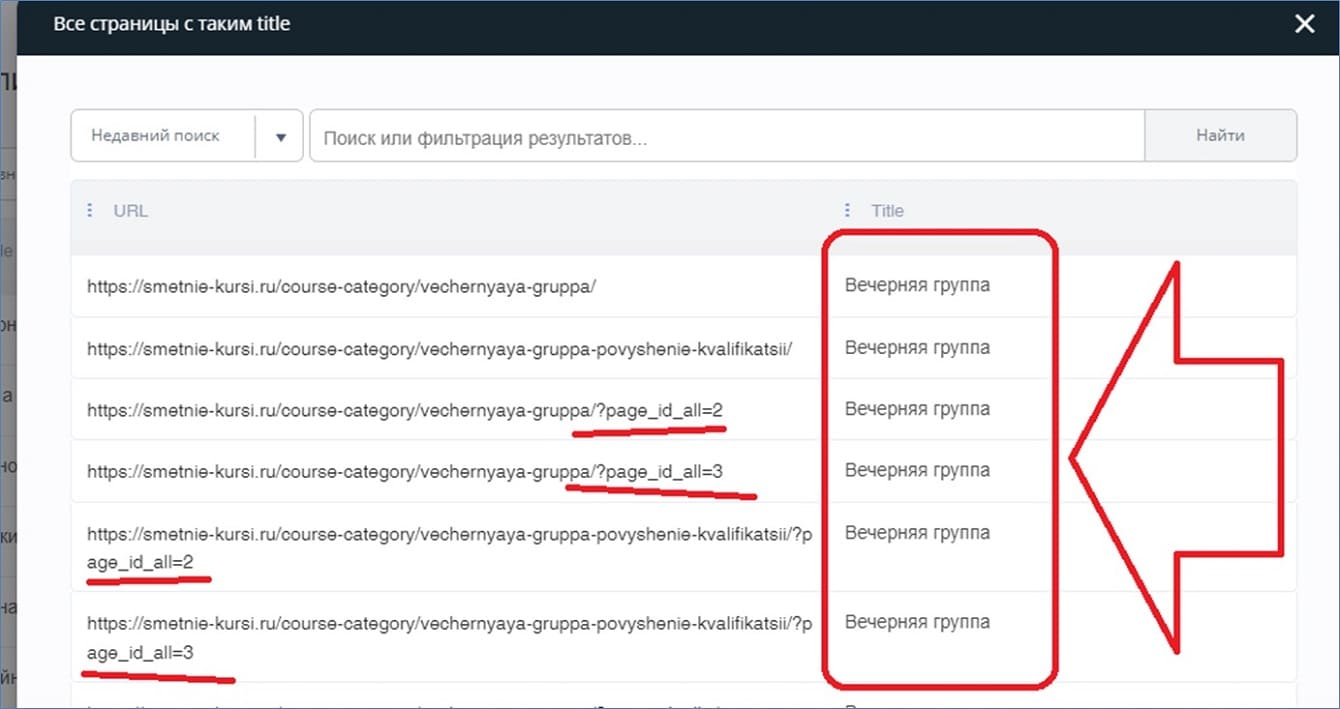Sort by the Title column header
1340x709 pixels.
(x=887, y=211)
